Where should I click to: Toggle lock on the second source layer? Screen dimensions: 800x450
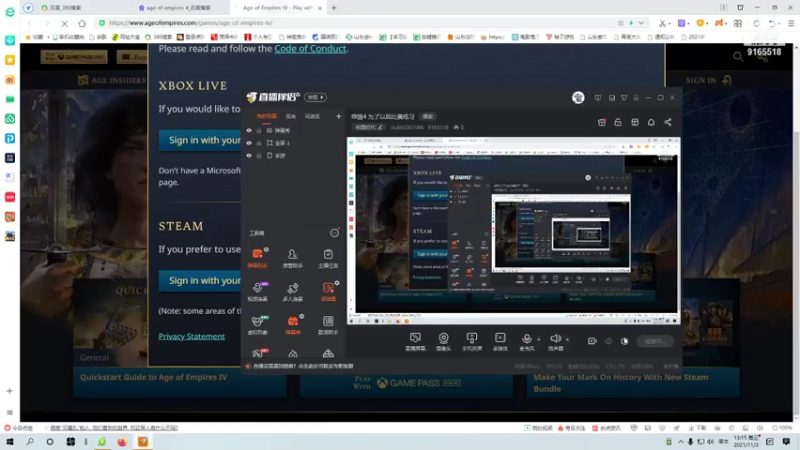click(259, 143)
